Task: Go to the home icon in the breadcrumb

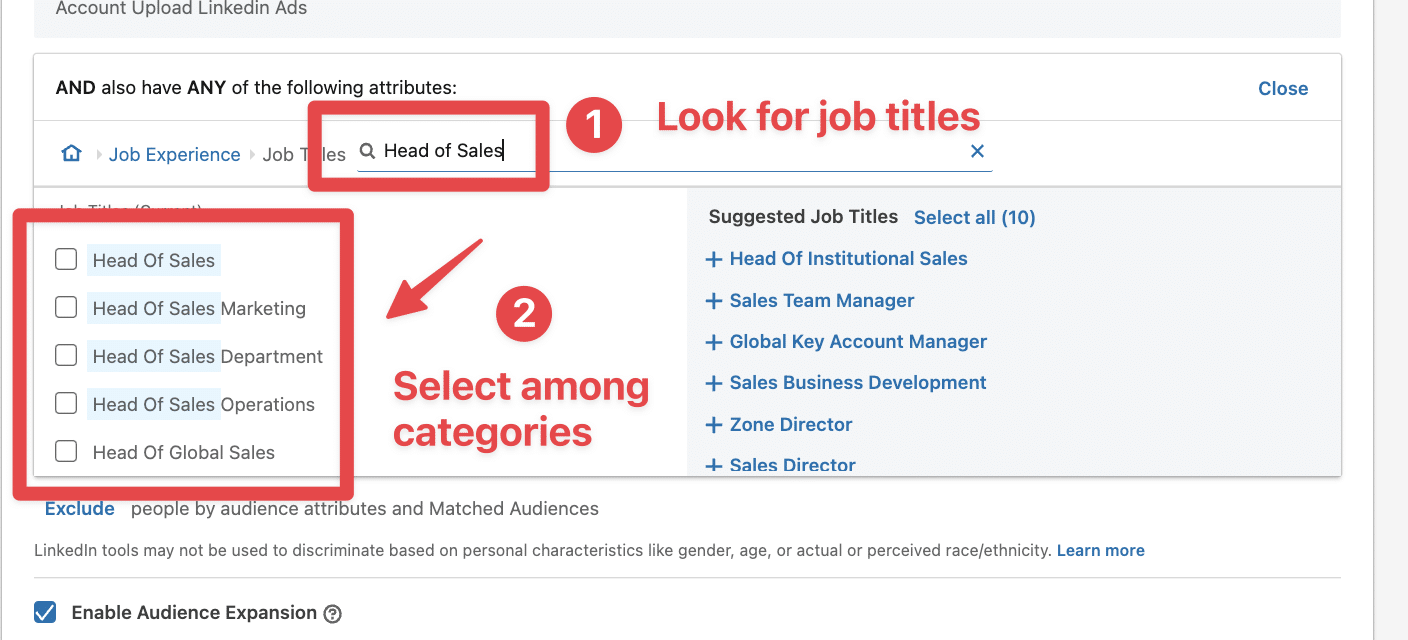Action: (71, 153)
